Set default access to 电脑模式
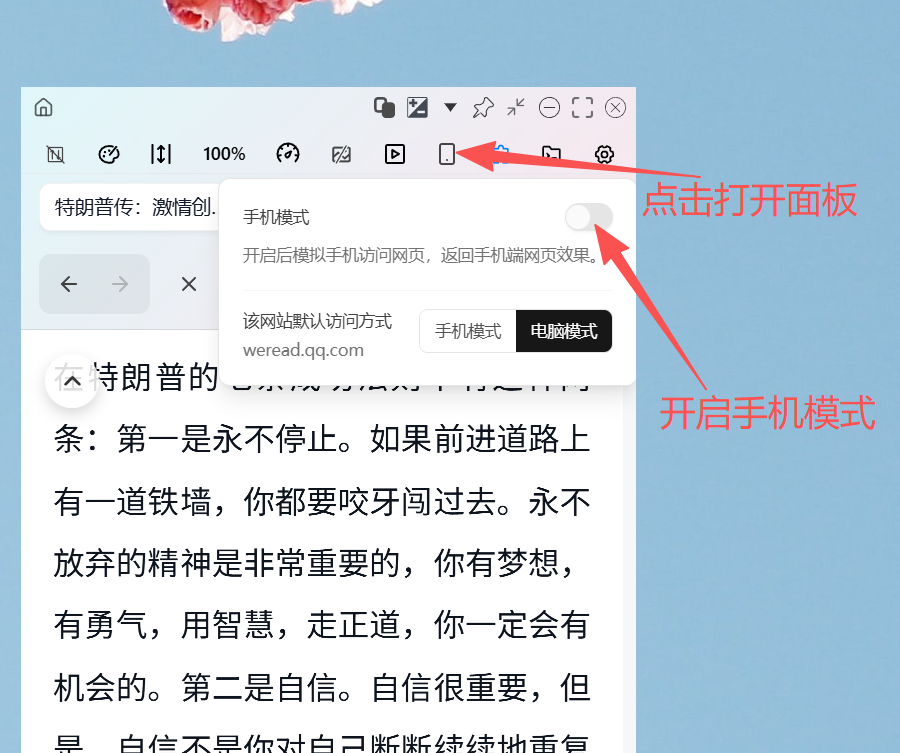The image size is (900, 753). [564, 331]
